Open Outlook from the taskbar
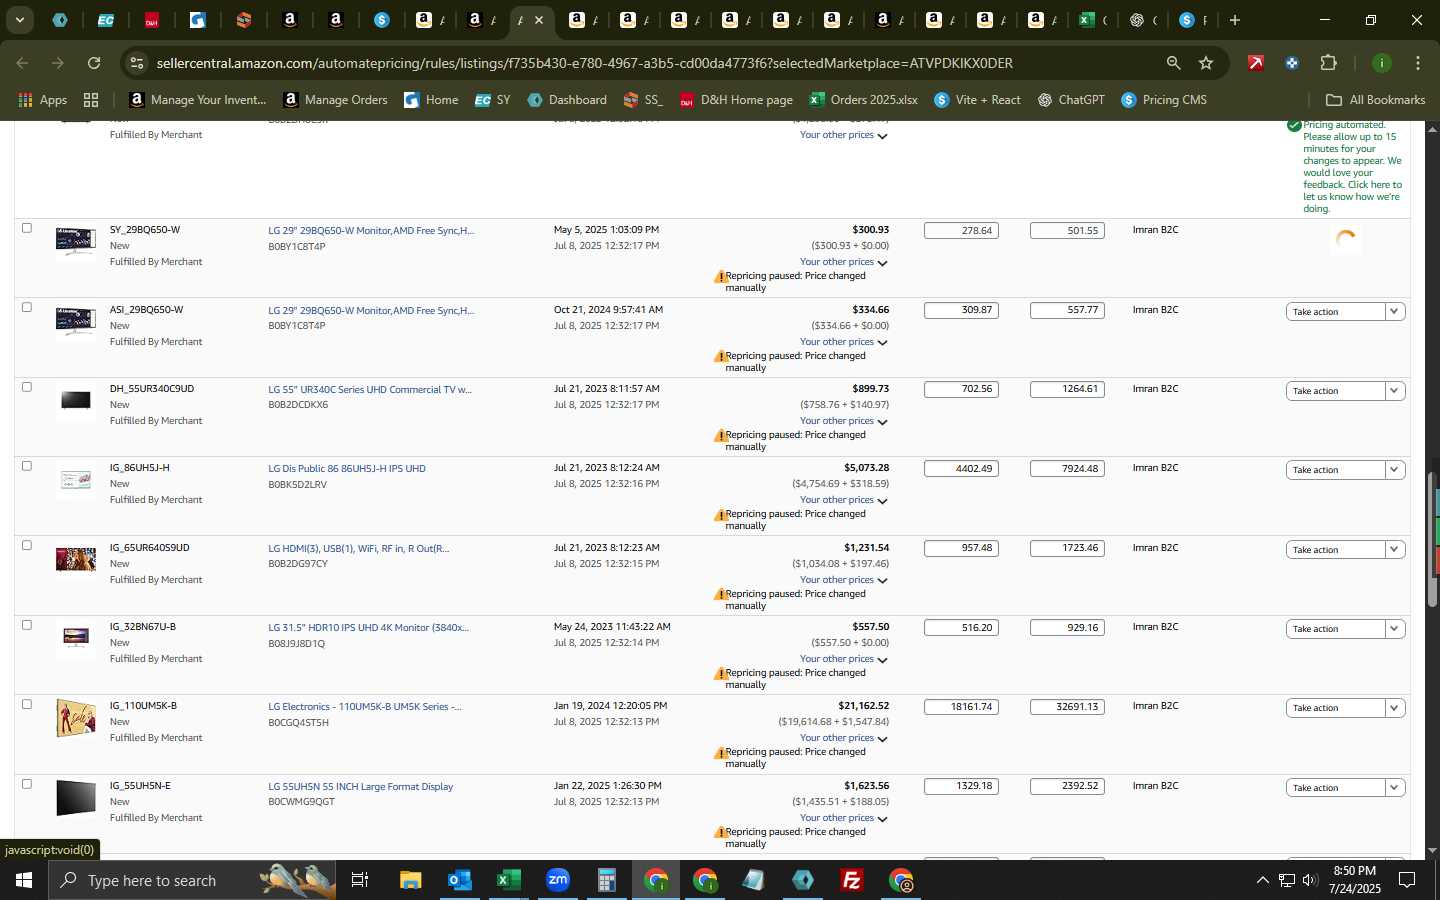The height and width of the screenshot is (900, 1440). [459, 880]
